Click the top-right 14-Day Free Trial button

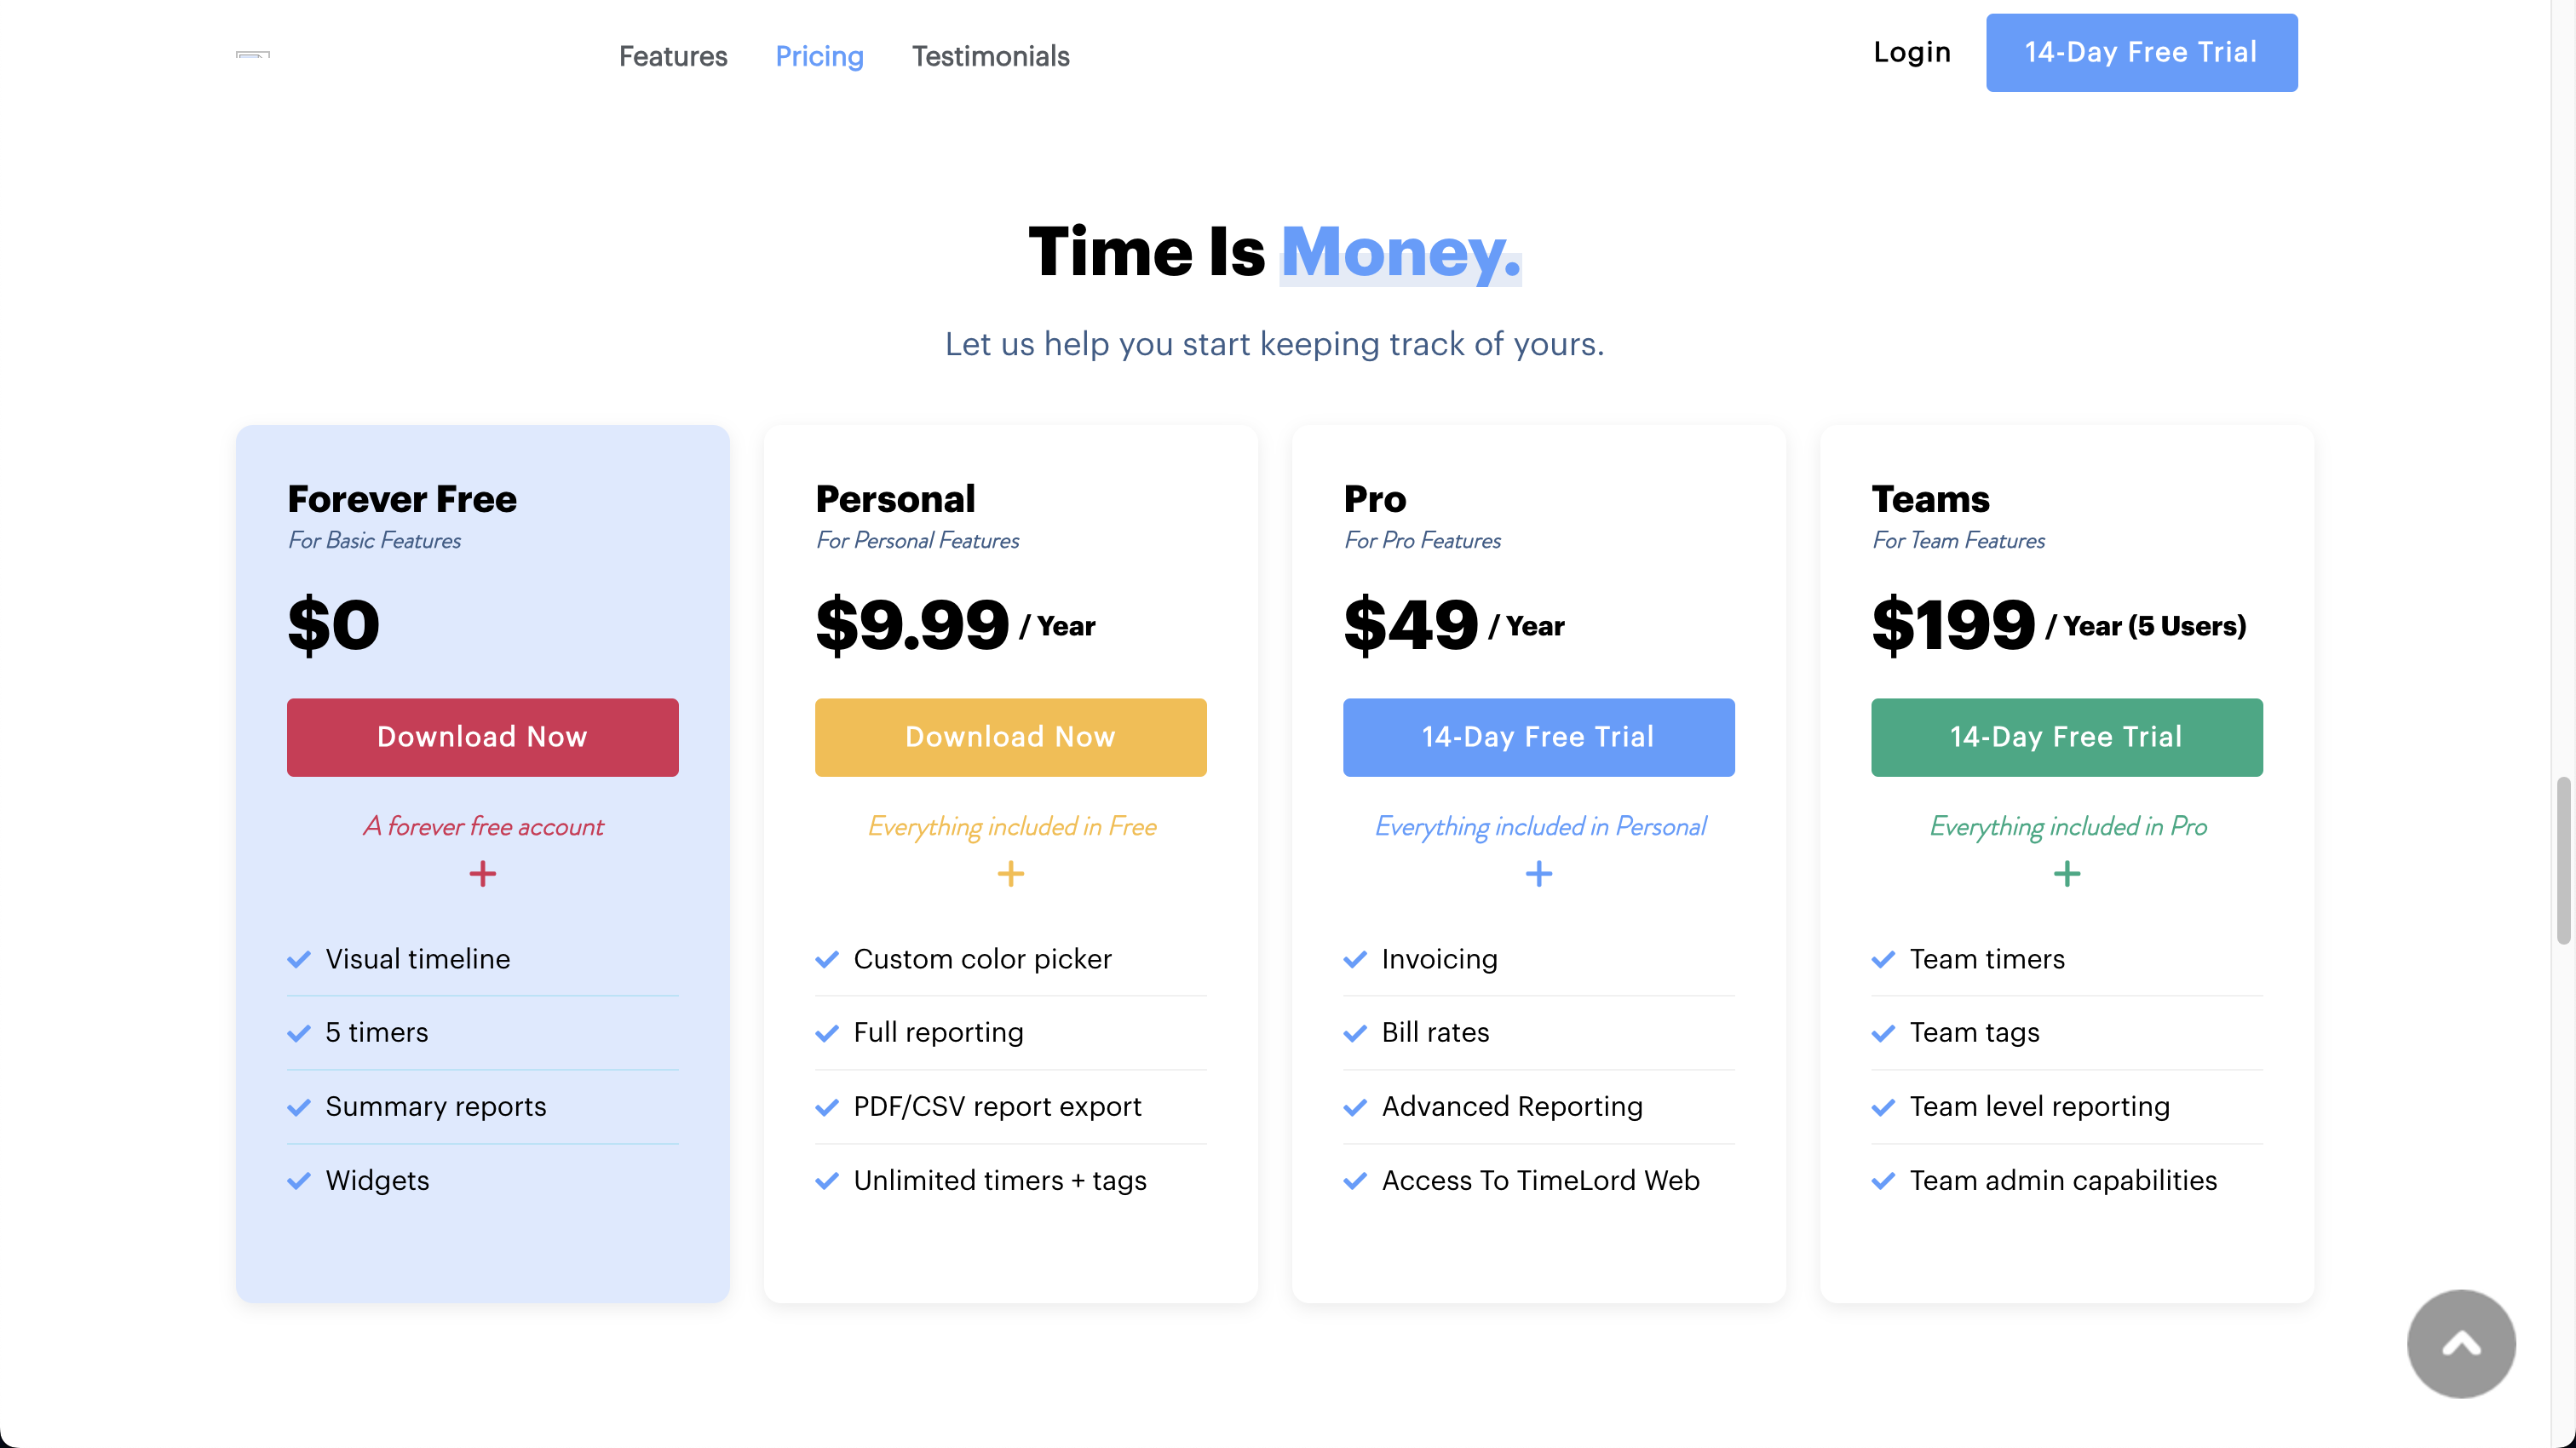point(2141,52)
